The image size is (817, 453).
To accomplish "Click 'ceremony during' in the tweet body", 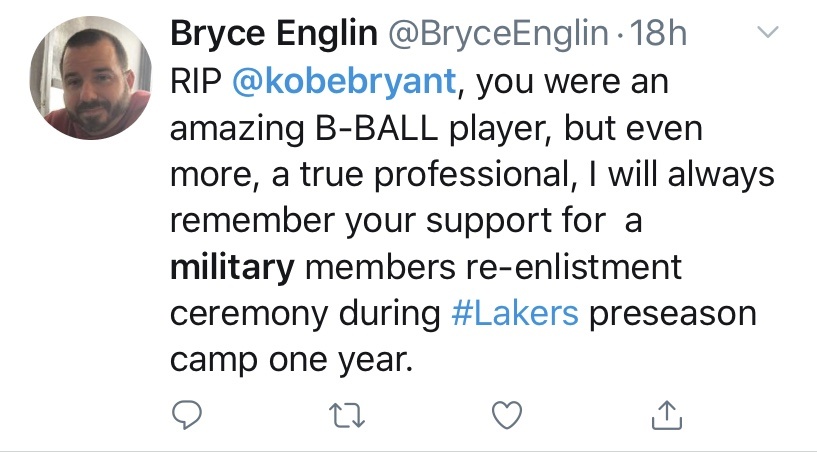I will click(x=305, y=313).
